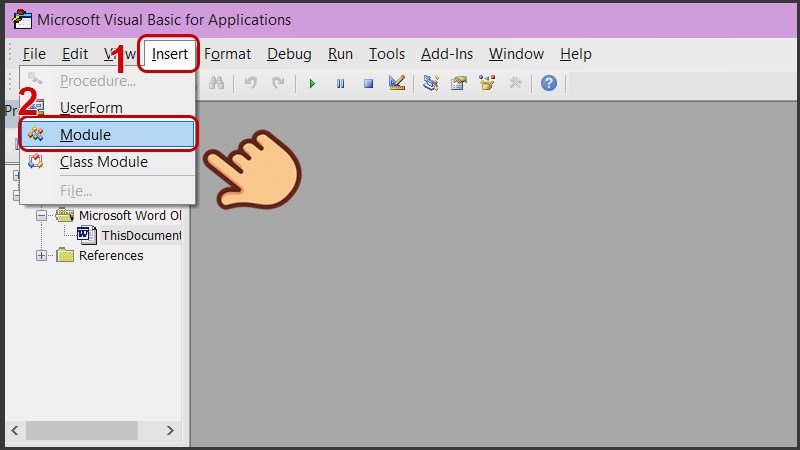Toggle Design Mode icon

(396, 83)
